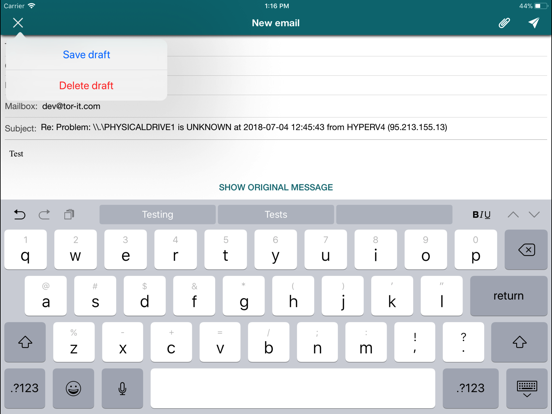Tap the right .?123 numbers key
This screenshot has width=552, height=414.
click(470, 388)
